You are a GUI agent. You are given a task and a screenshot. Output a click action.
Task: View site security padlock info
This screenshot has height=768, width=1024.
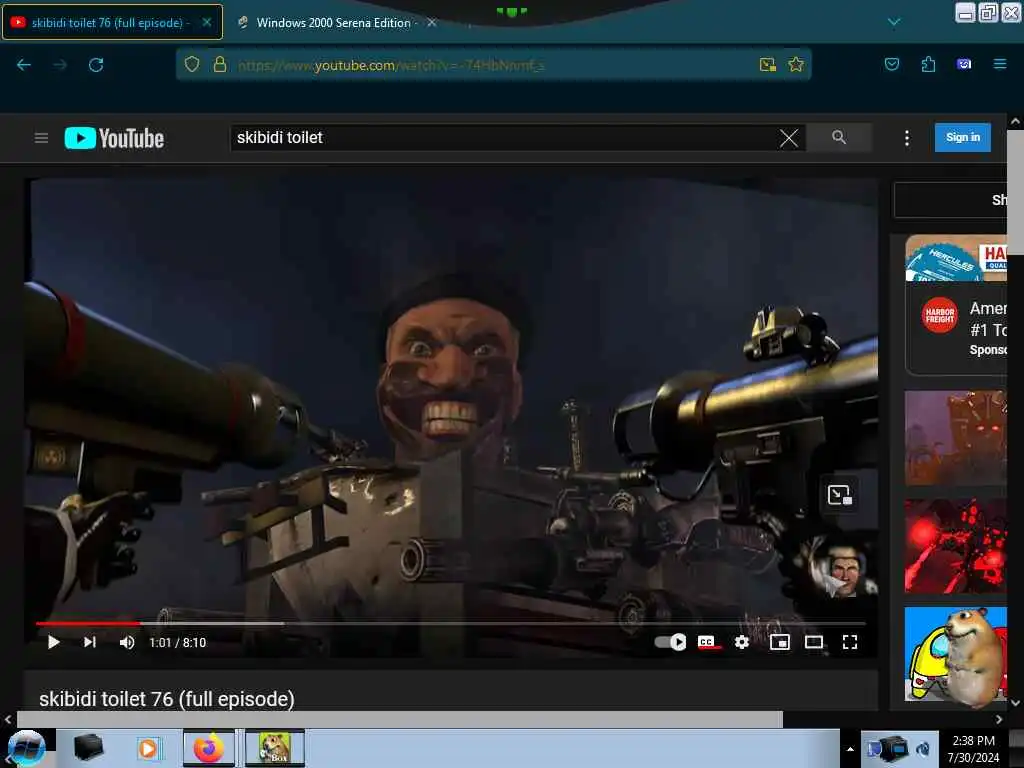(220, 64)
